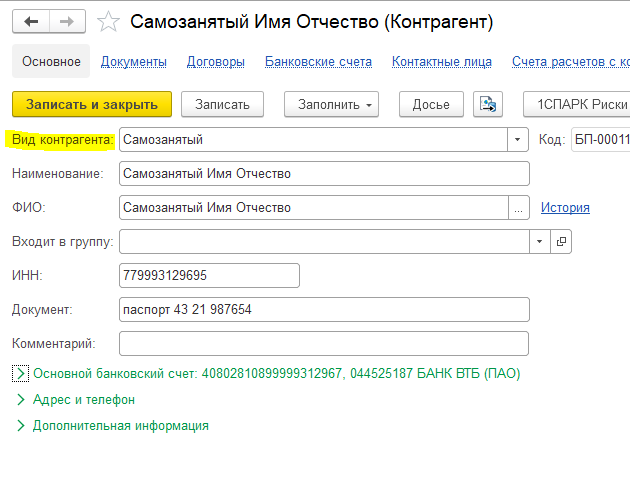The height and width of the screenshot is (489, 630).
Task: Click the back navigation arrow
Action: [x=31, y=21]
